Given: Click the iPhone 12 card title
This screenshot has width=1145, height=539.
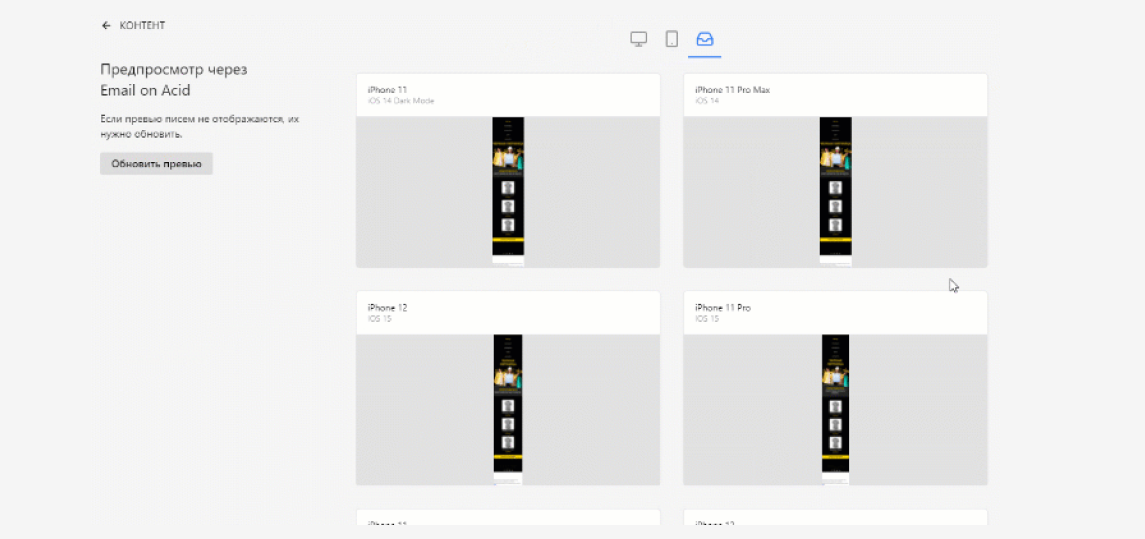Looking at the screenshot, I should [387, 307].
